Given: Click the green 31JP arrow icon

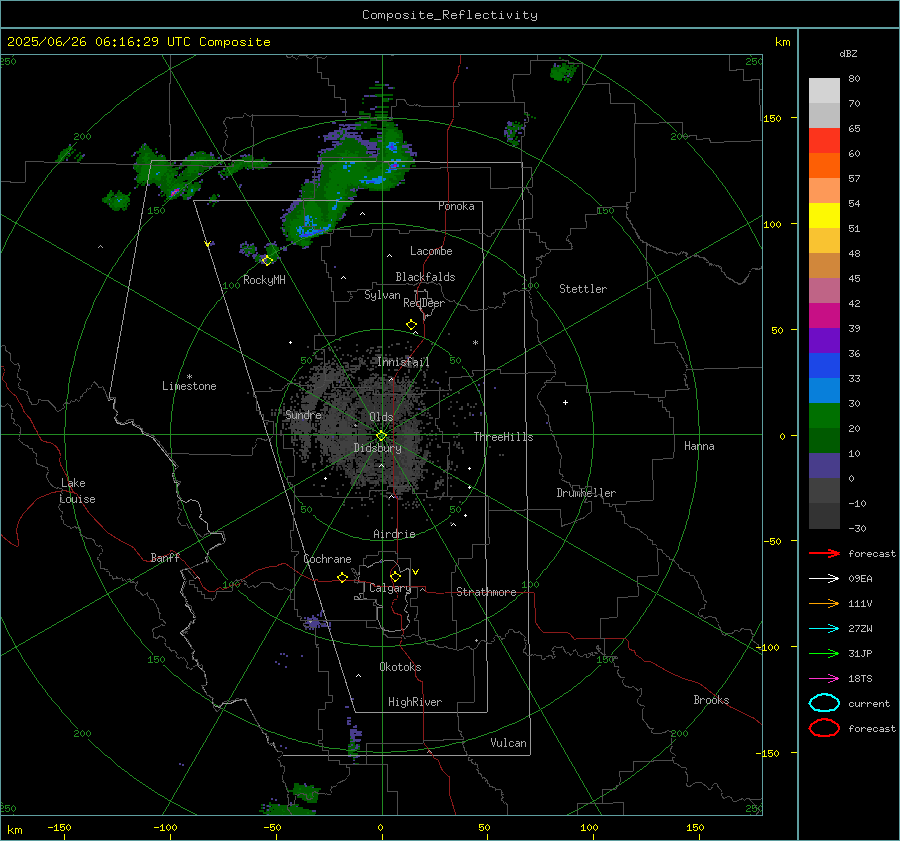Looking at the screenshot, I should [x=824, y=653].
